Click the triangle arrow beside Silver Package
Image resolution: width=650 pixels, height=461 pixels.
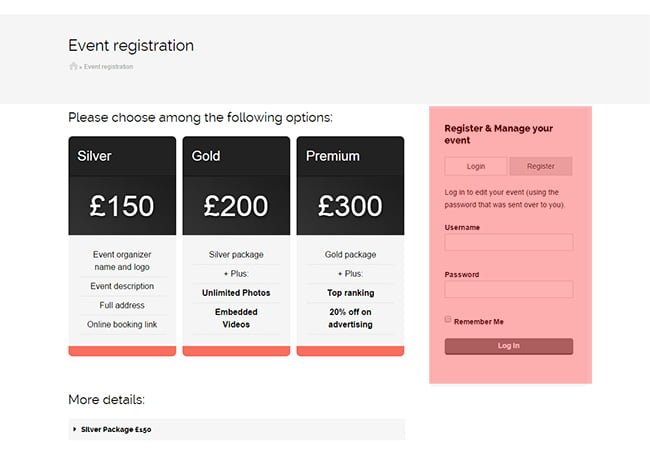75,429
